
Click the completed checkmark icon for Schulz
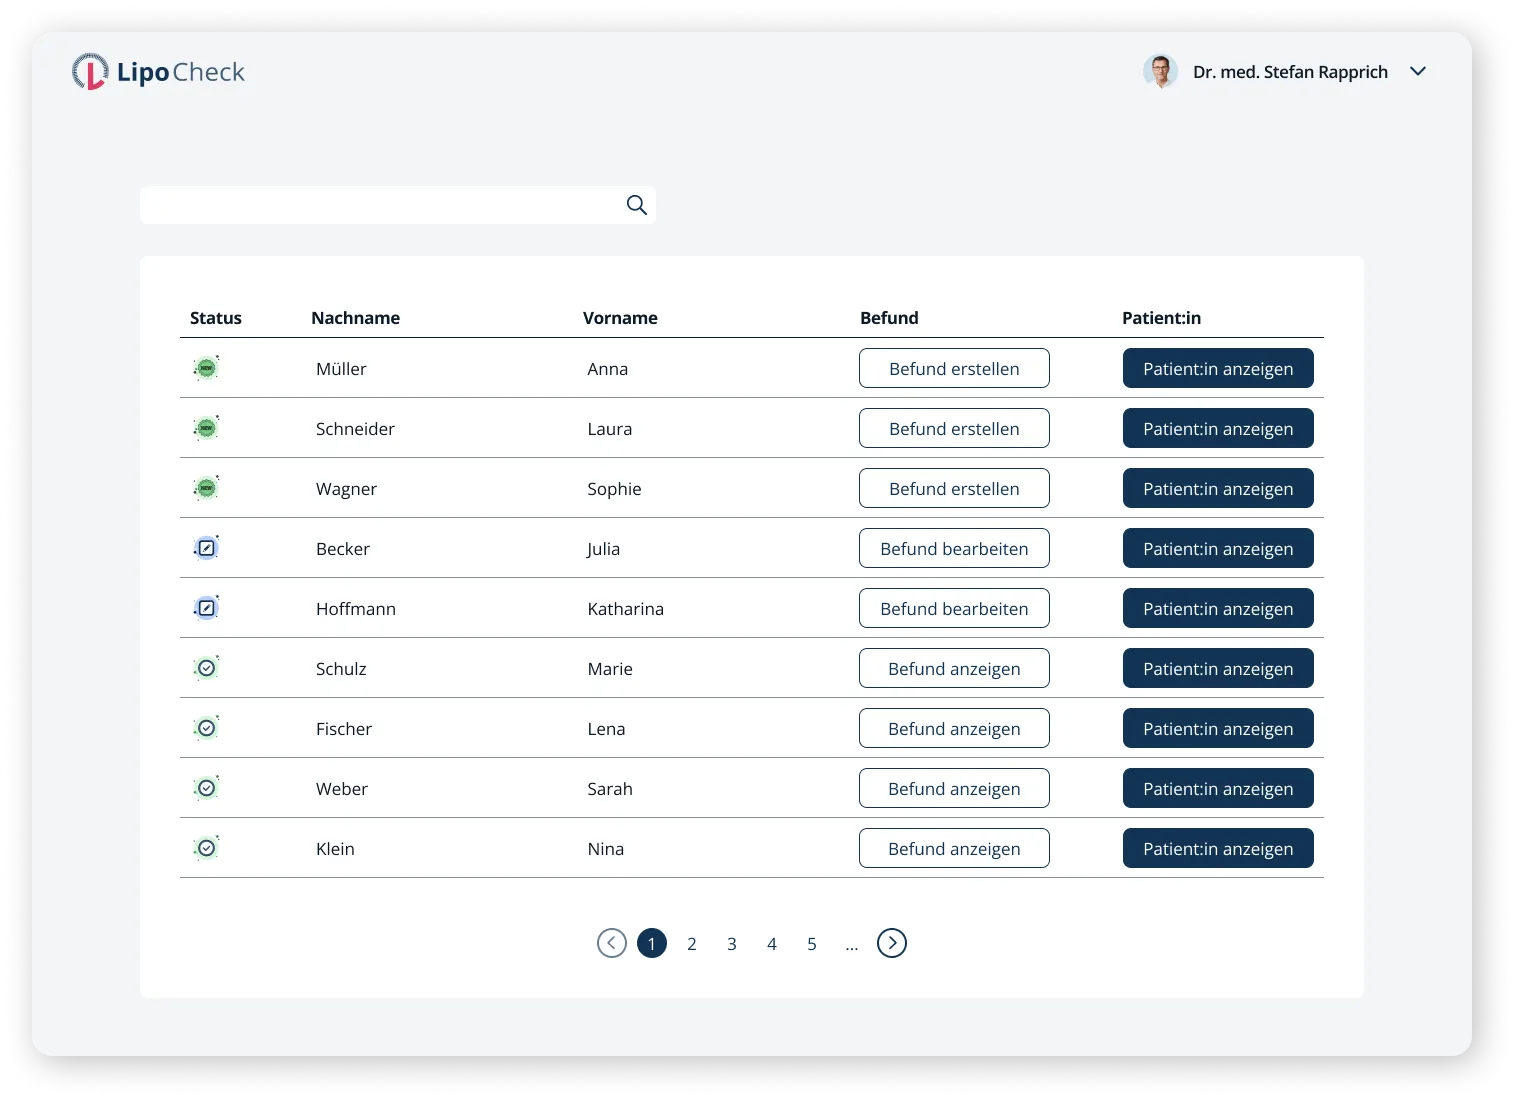[206, 667]
